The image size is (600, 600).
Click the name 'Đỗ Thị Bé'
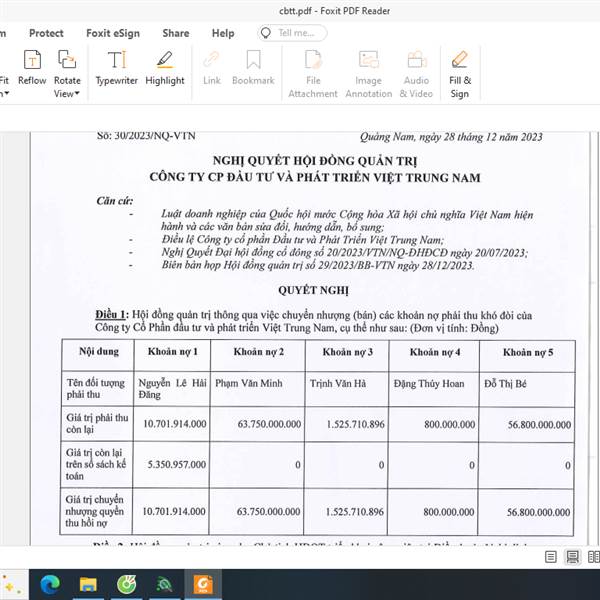point(505,383)
